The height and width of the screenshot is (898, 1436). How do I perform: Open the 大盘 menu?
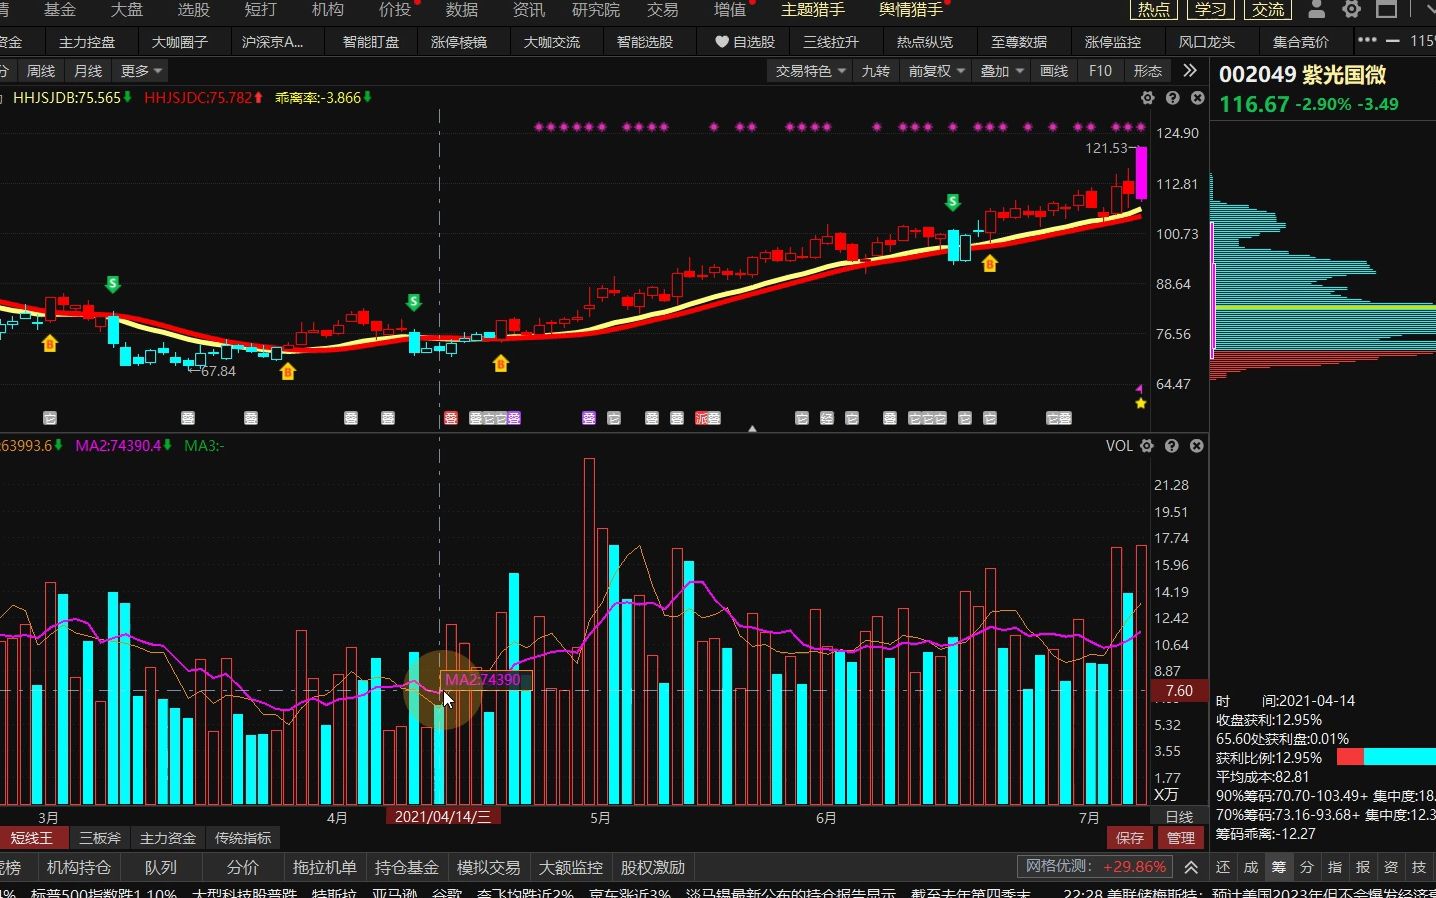pos(127,10)
